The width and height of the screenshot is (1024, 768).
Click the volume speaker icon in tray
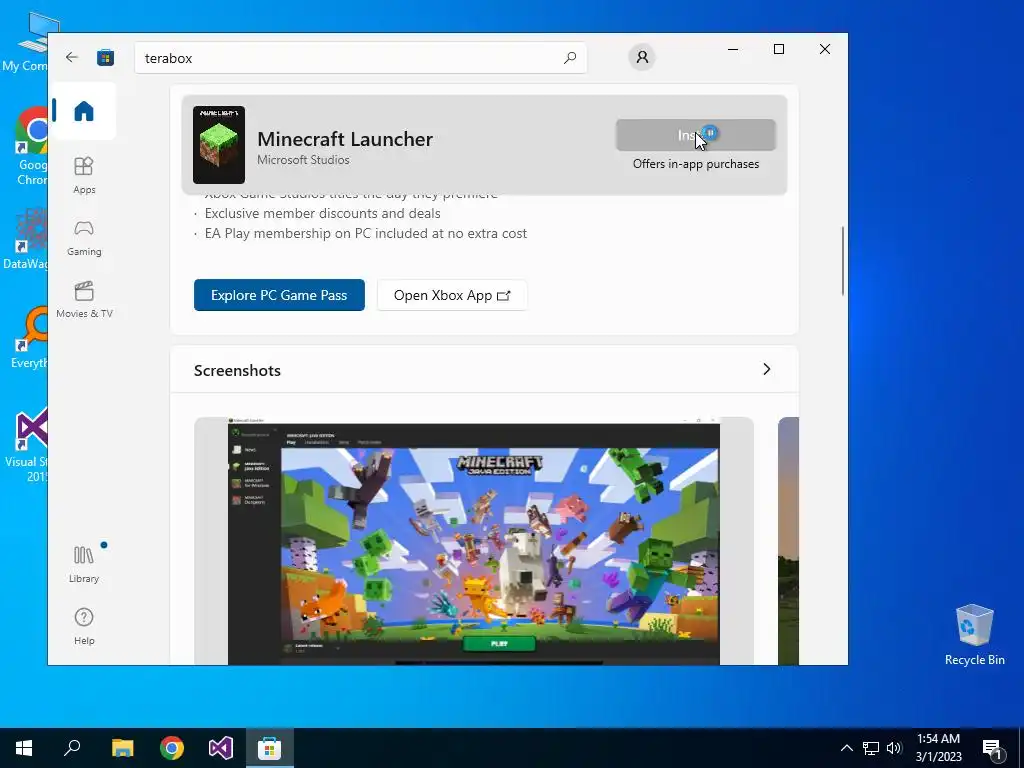(x=894, y=748)
